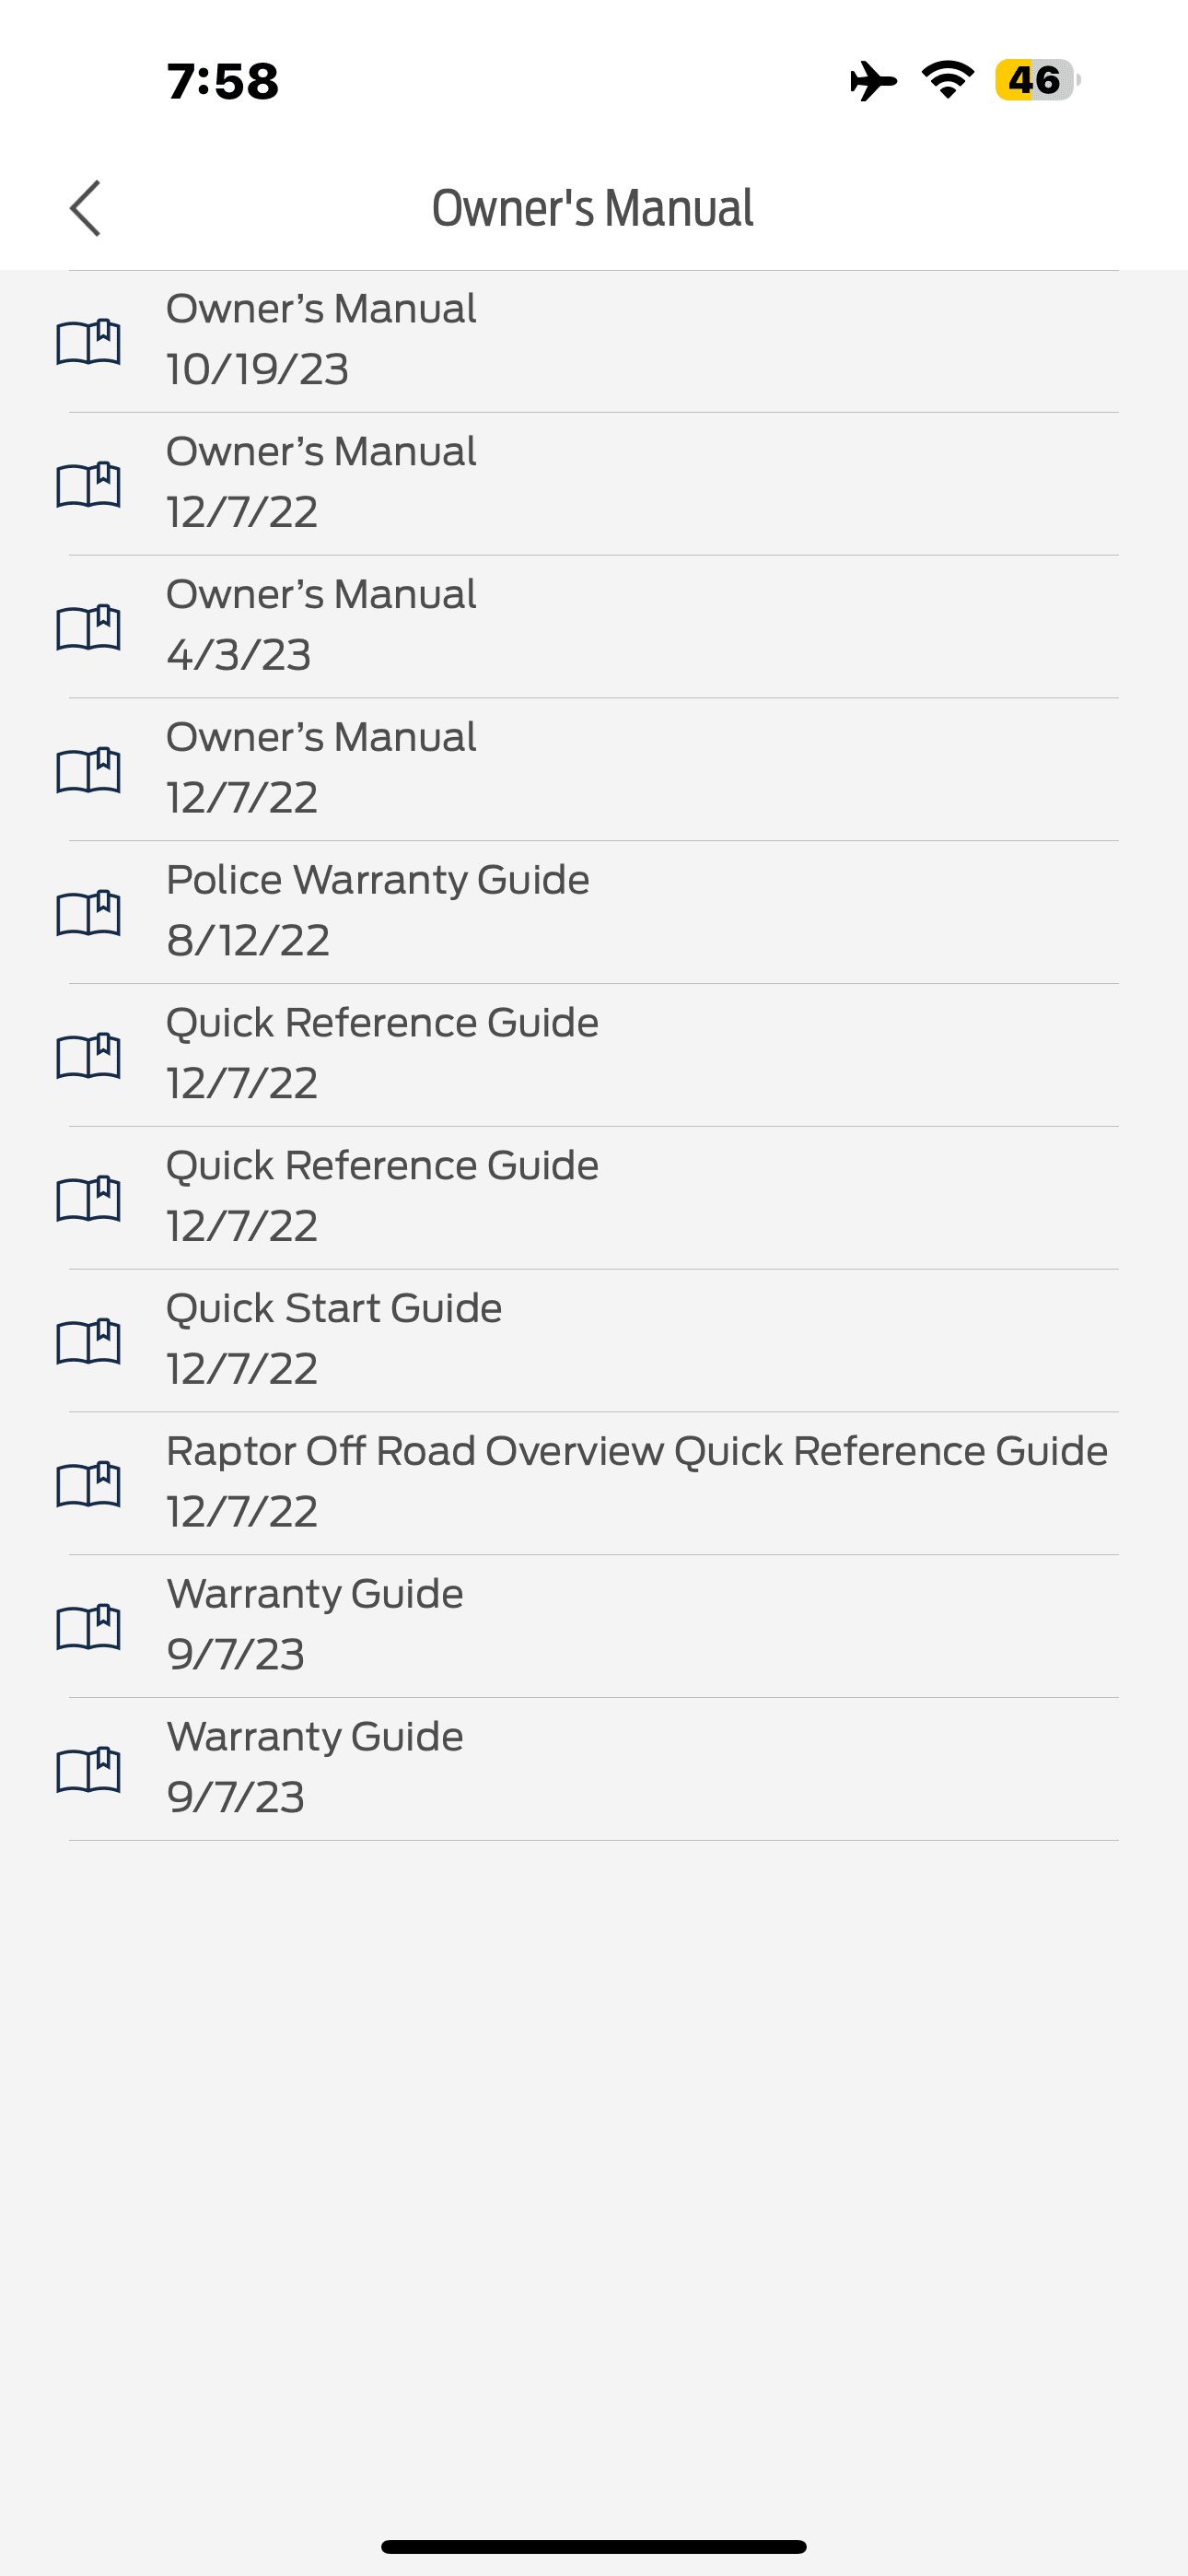Open the Warranty Guide directly below the Raptor guide
This screenshot has height=2576, width=1188.
click(592, 1626)
